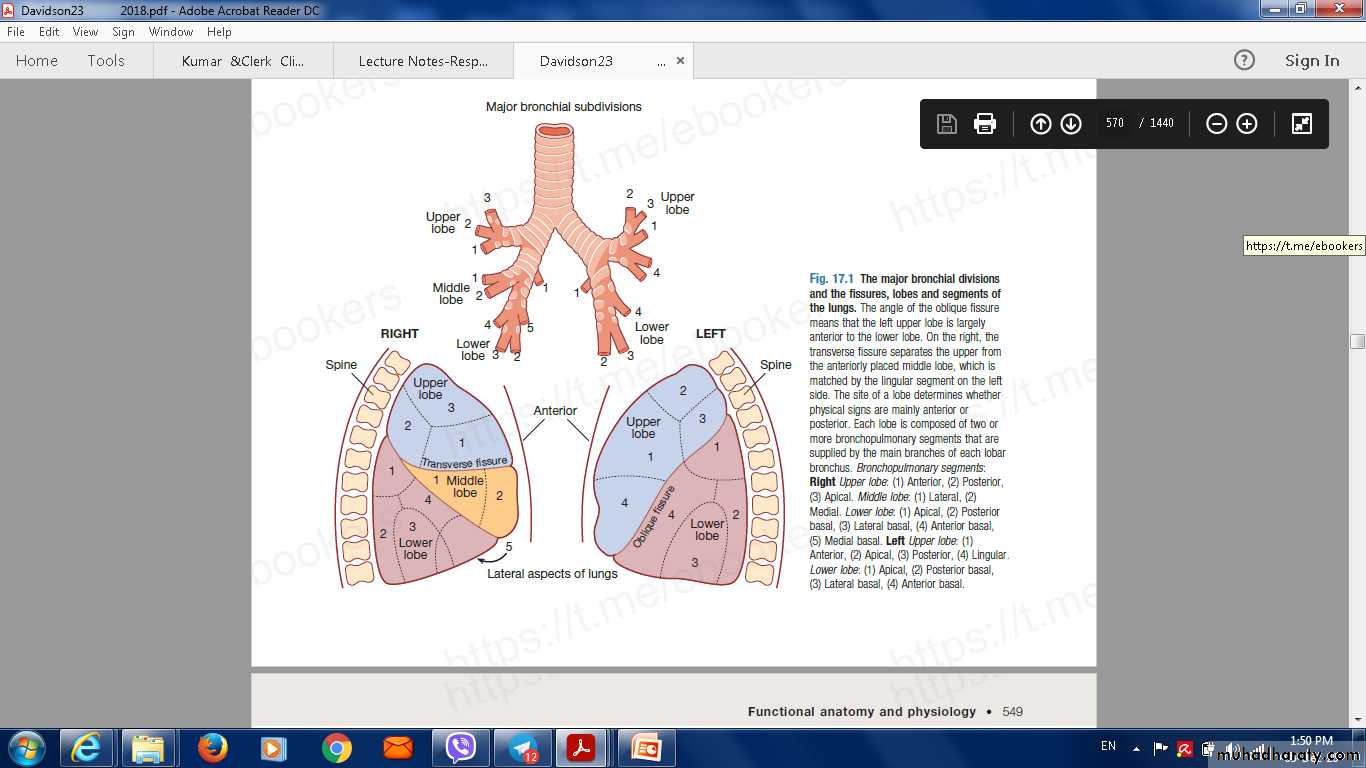Zoom out with the minus icon
Screen dimensions: 1366x768
coord(1216,124)
